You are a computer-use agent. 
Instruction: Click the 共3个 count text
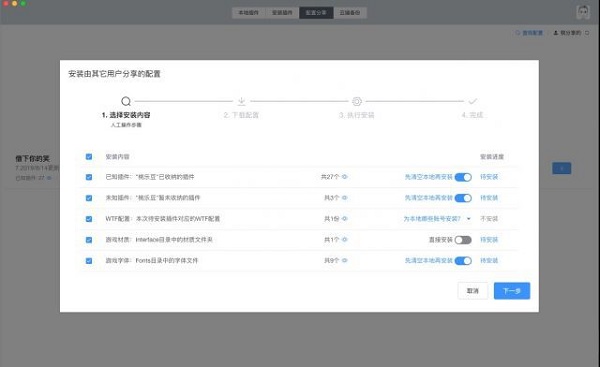(x=331, y=198)
